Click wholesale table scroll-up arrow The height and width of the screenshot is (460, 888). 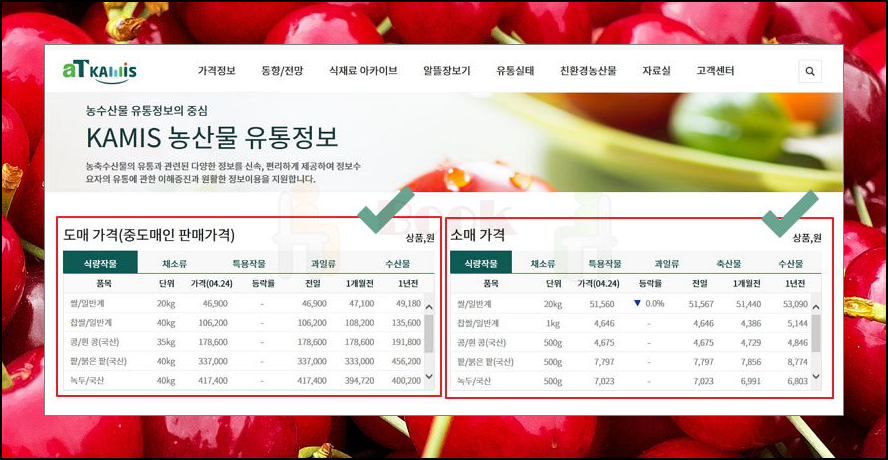(429, 308)
